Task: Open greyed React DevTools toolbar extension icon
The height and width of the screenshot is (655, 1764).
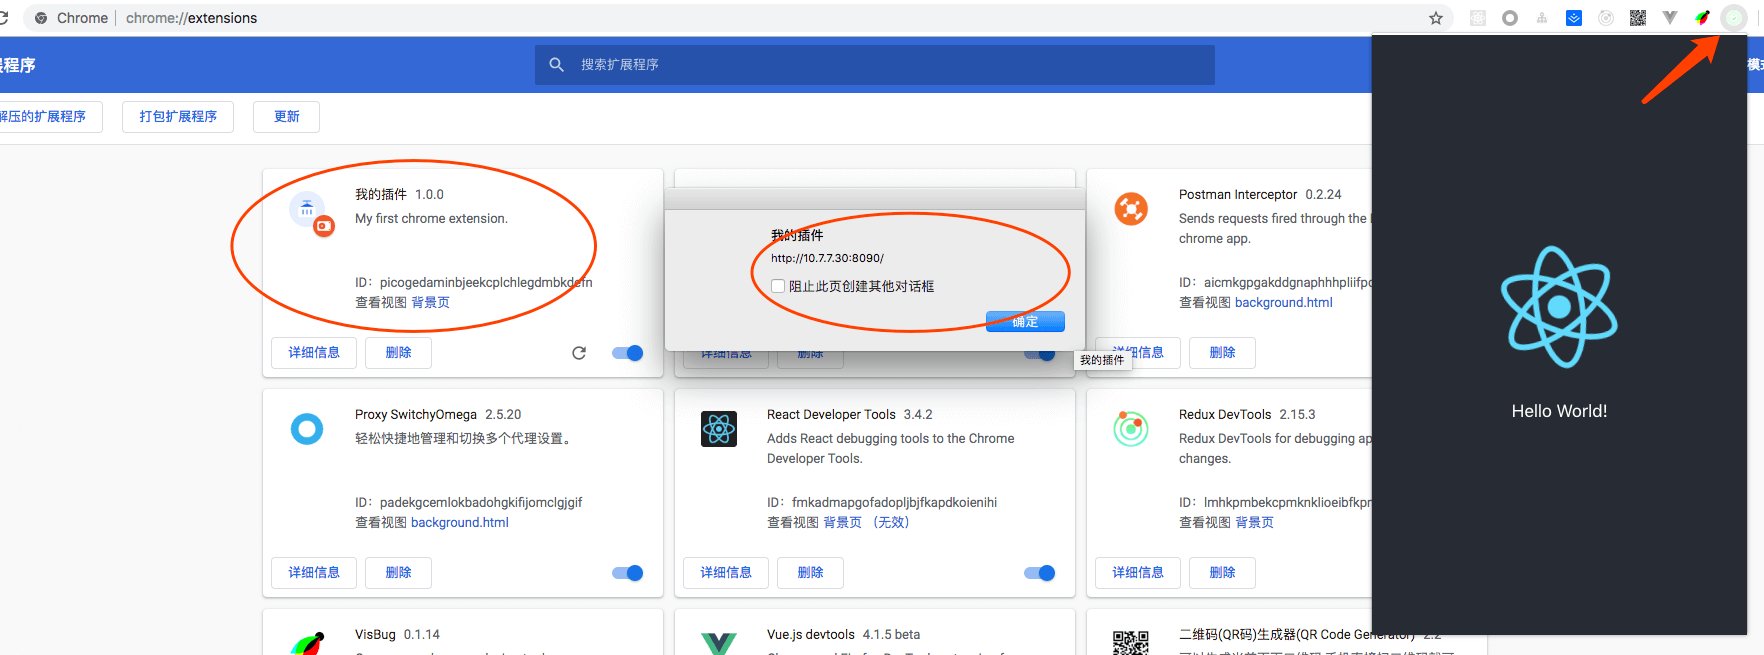Action: point(1478,18)
